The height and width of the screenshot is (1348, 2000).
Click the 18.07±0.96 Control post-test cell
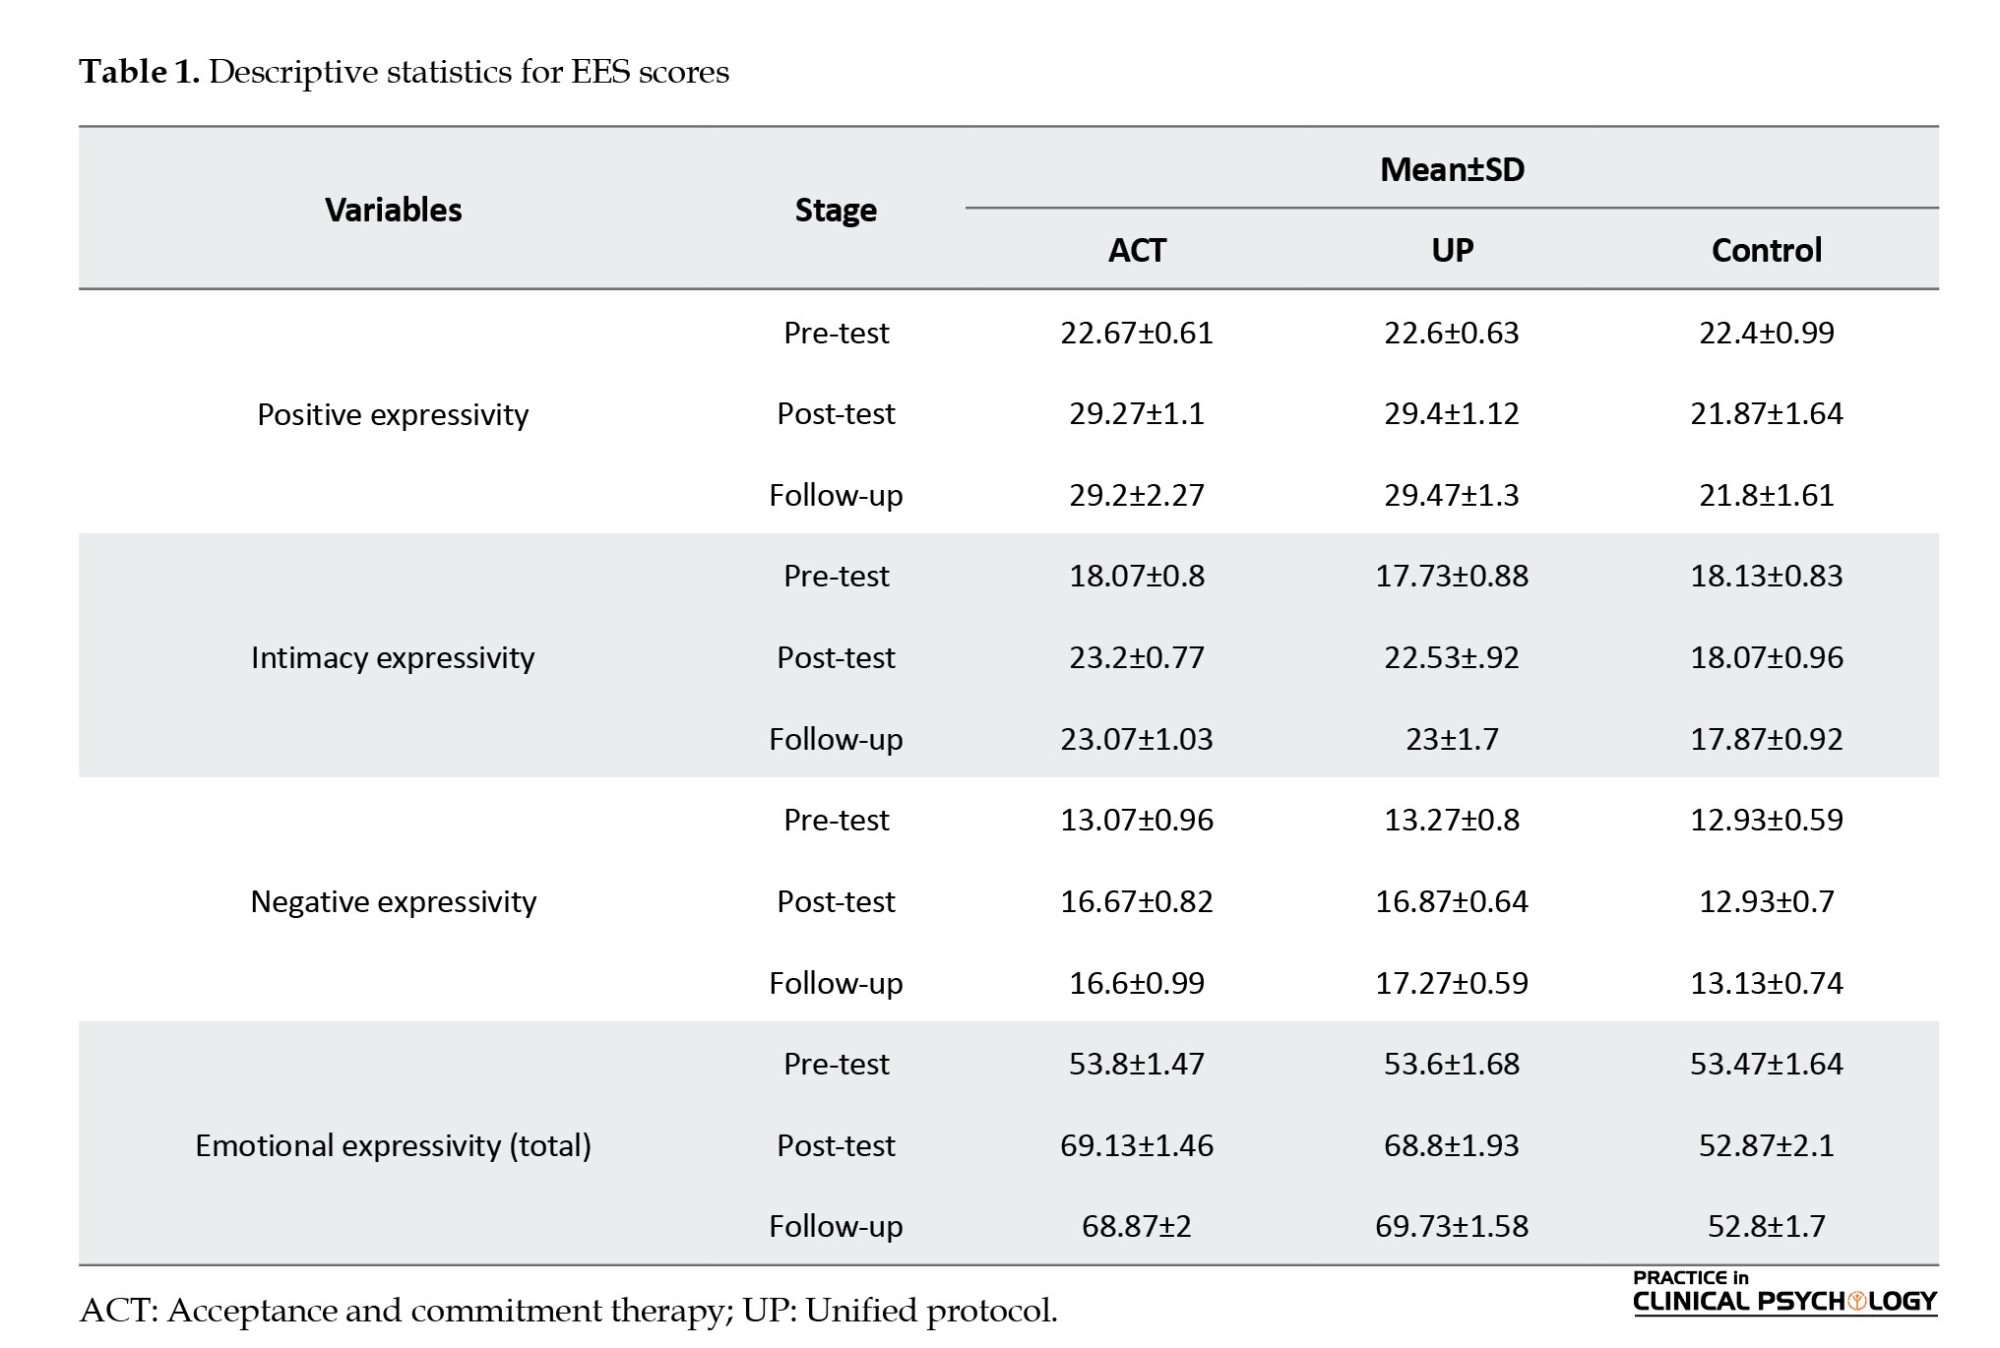1766,658
